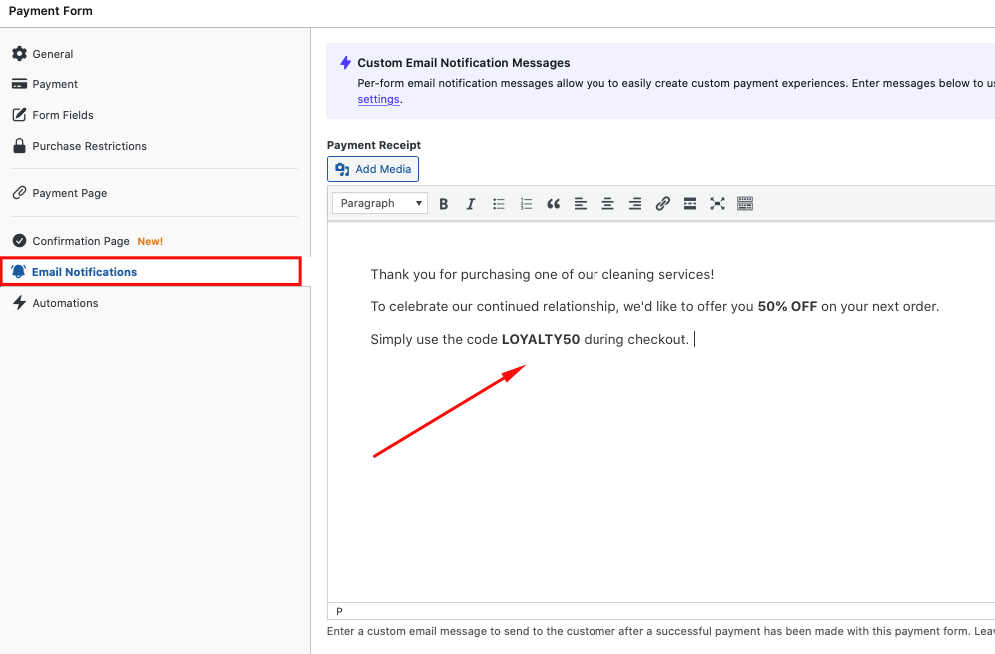Insert a bulleted list

(x=499, y=203)
